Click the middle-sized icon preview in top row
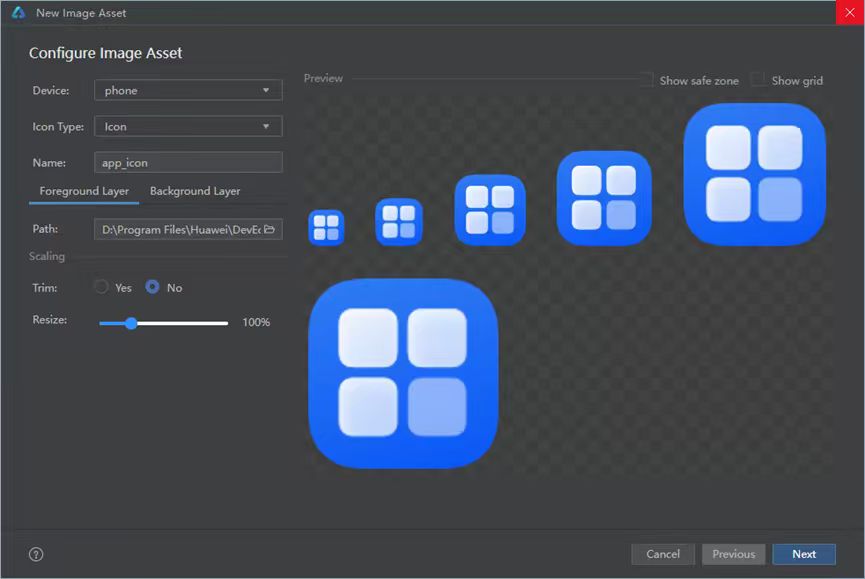865x579 pixels. (x=490, y=210)
